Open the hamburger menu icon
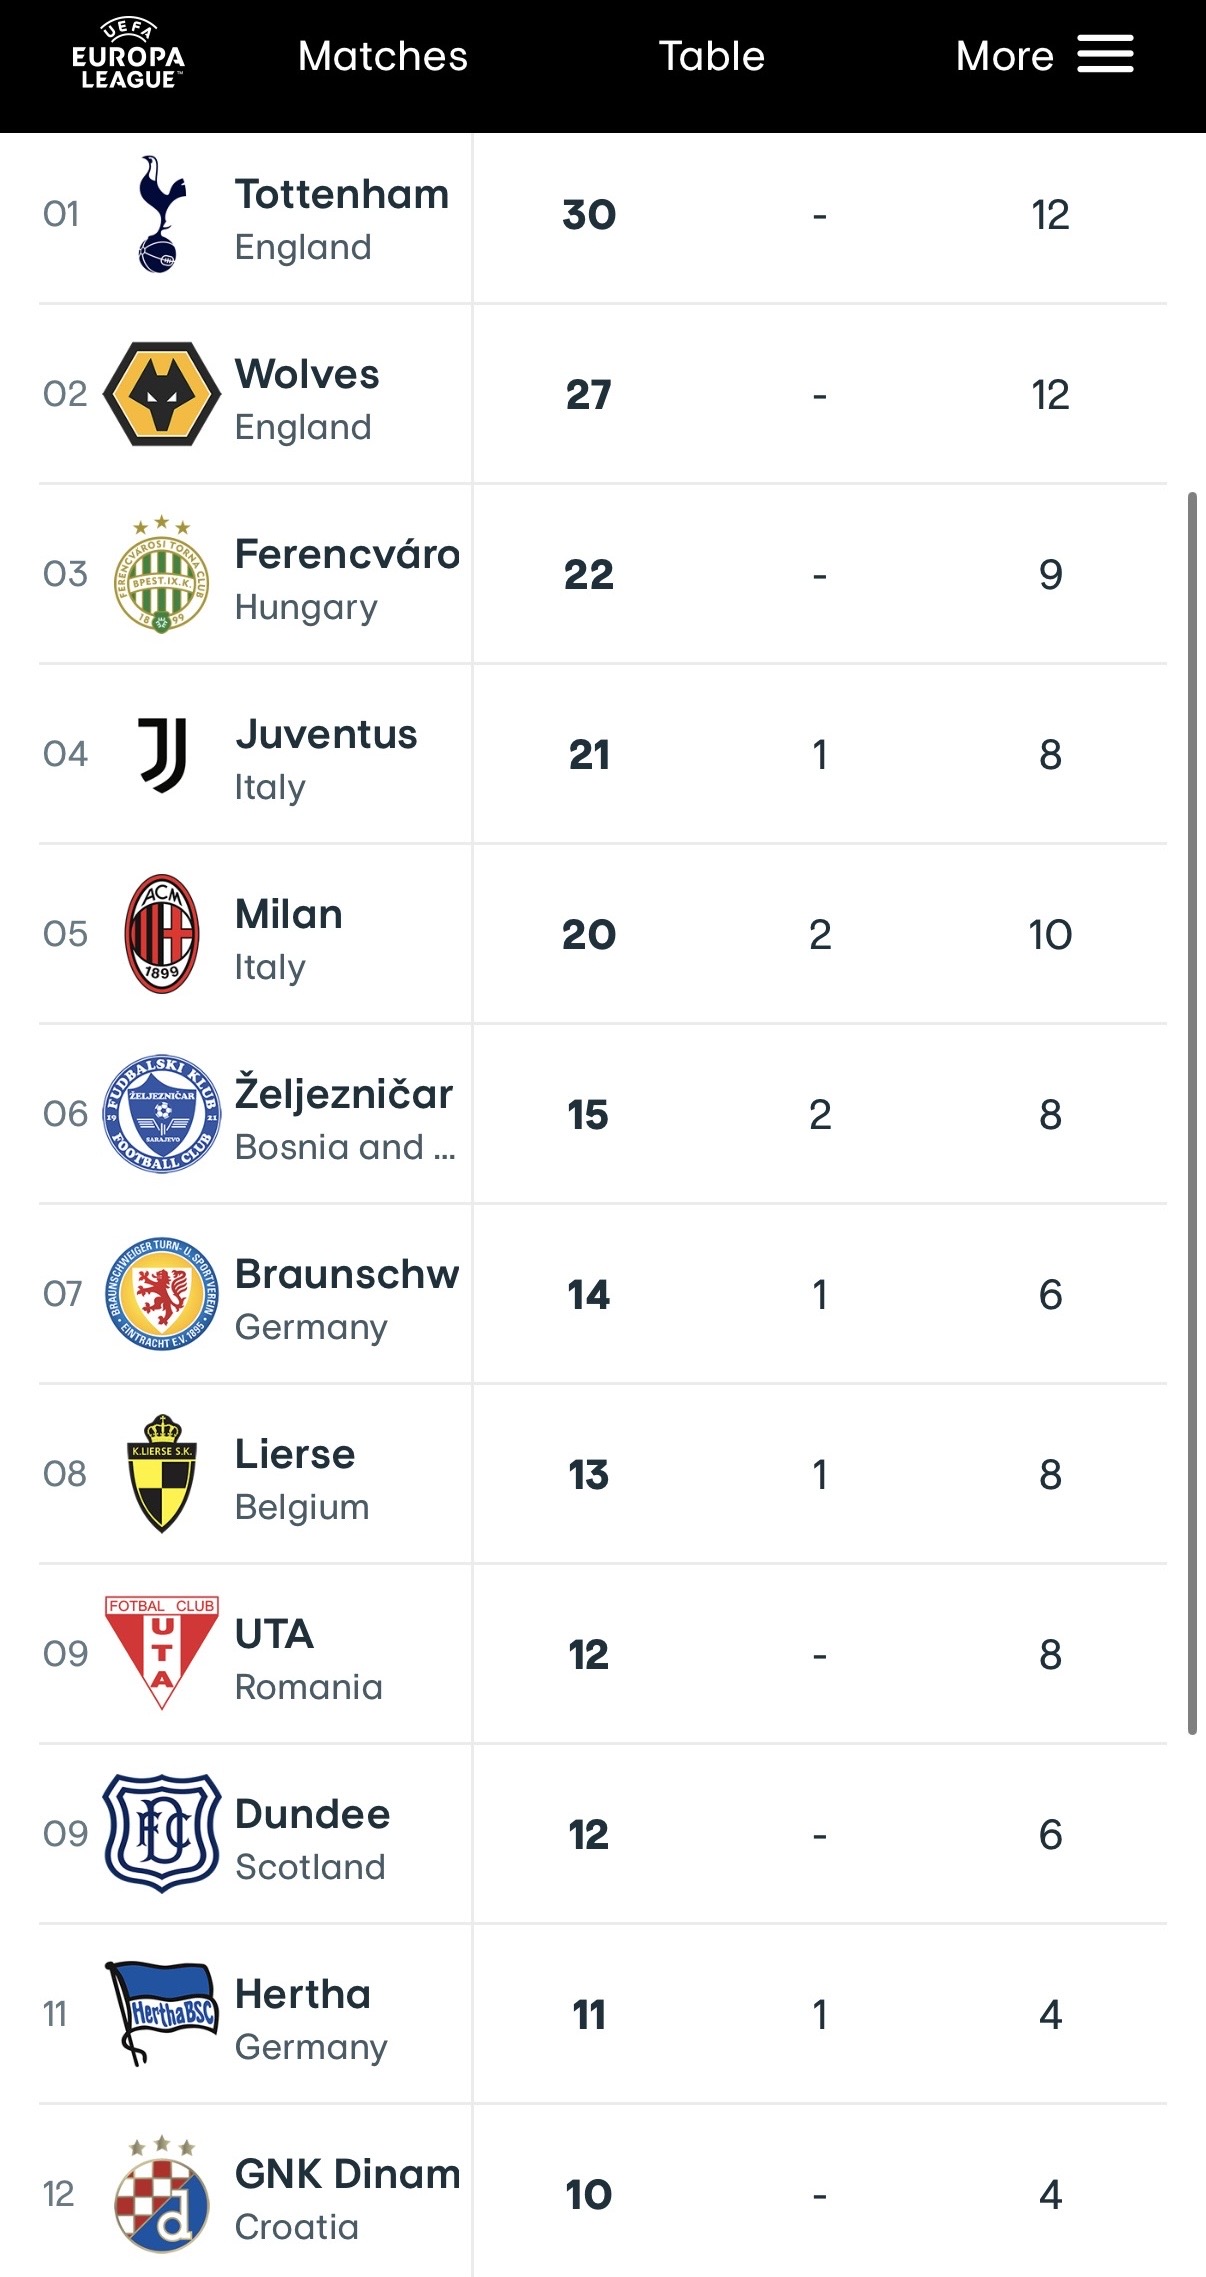1206x2277 pixels. point(1105,54)
